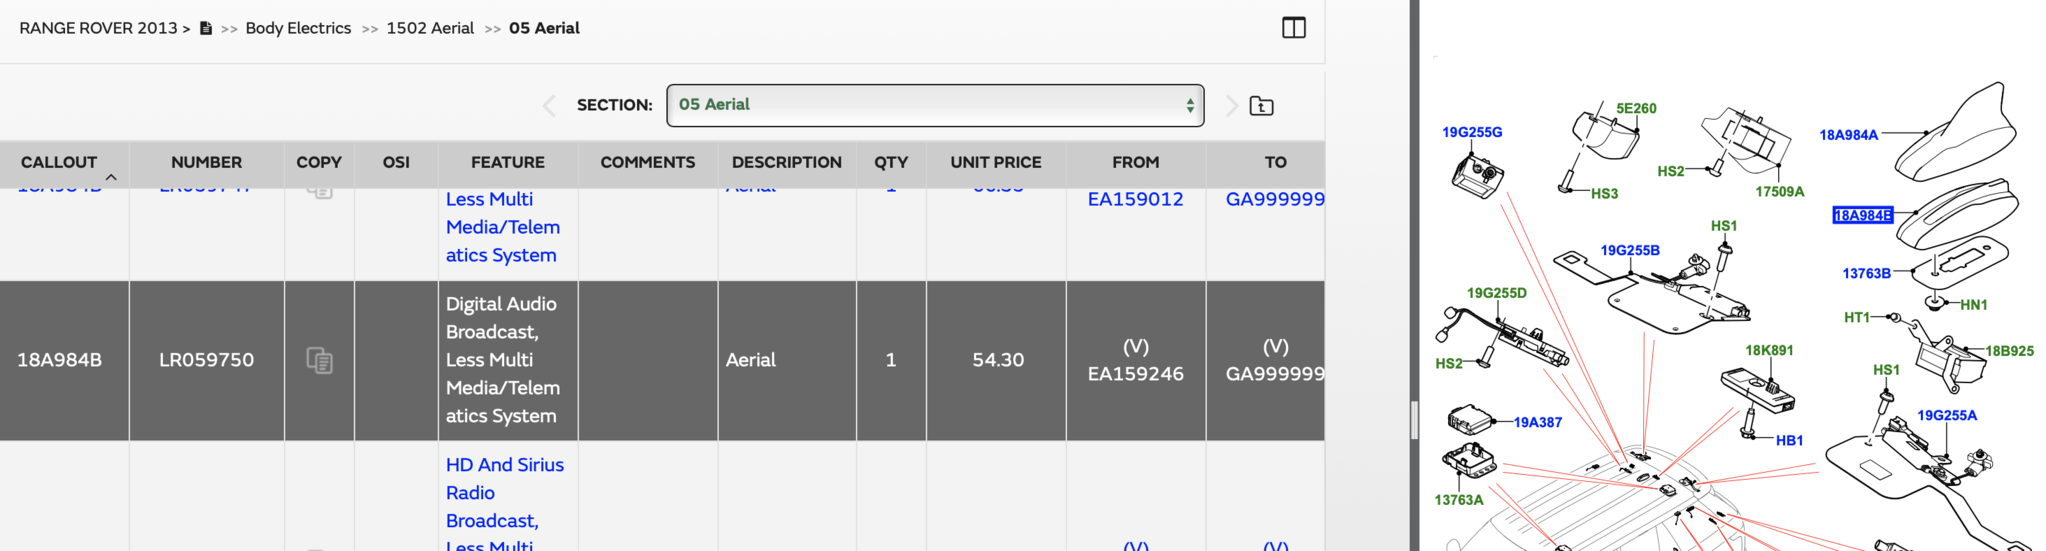The width and height of the screenshot is (2046, 551).
Task: Select diagram callout 13763A
Action: pos(1459,500)
